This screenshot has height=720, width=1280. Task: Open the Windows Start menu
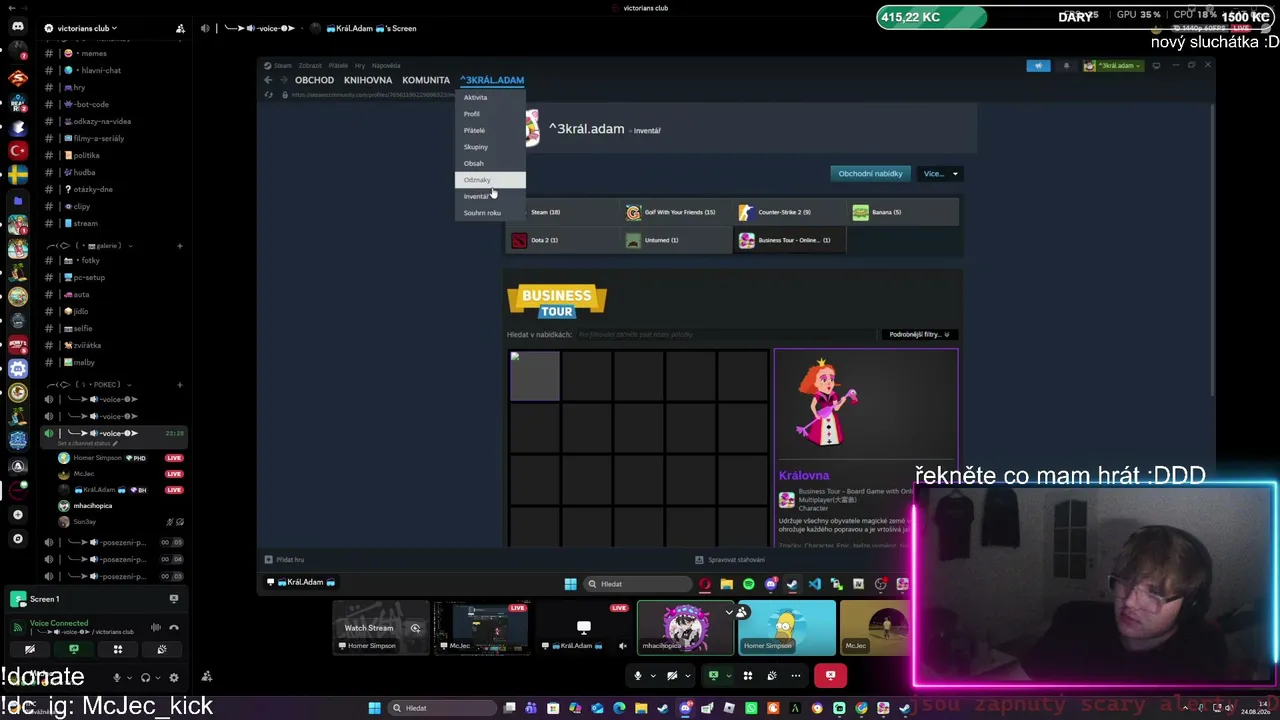(374, 708)
